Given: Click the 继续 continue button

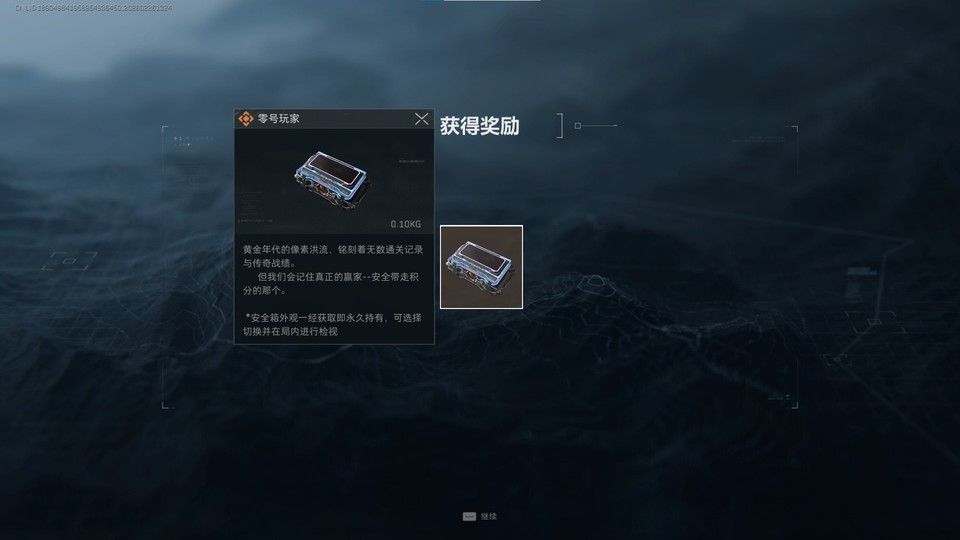Looking at the screenshot, I should point(489,516).
